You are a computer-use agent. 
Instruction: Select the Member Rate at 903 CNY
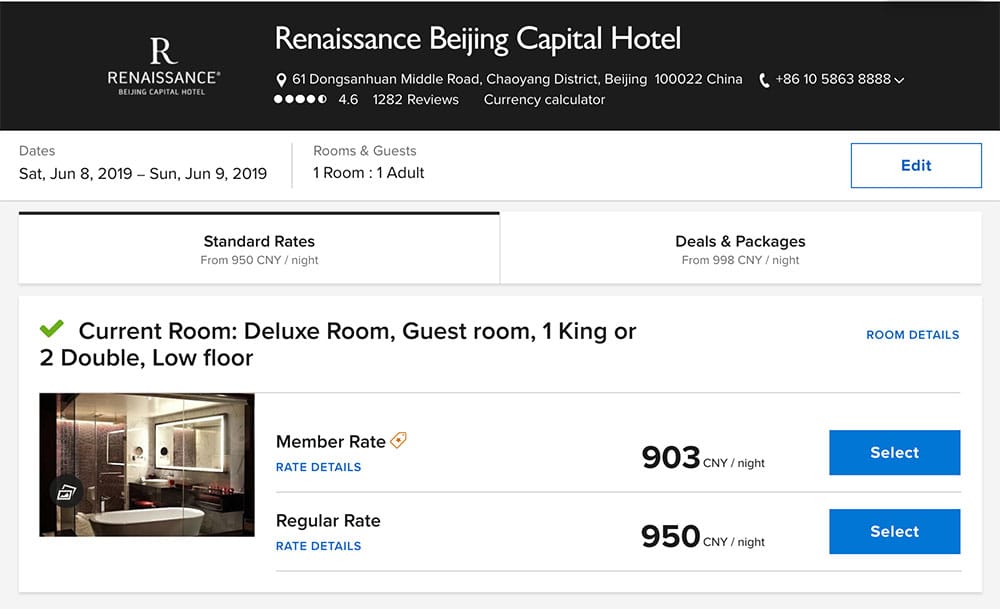[x=893, y=452]
